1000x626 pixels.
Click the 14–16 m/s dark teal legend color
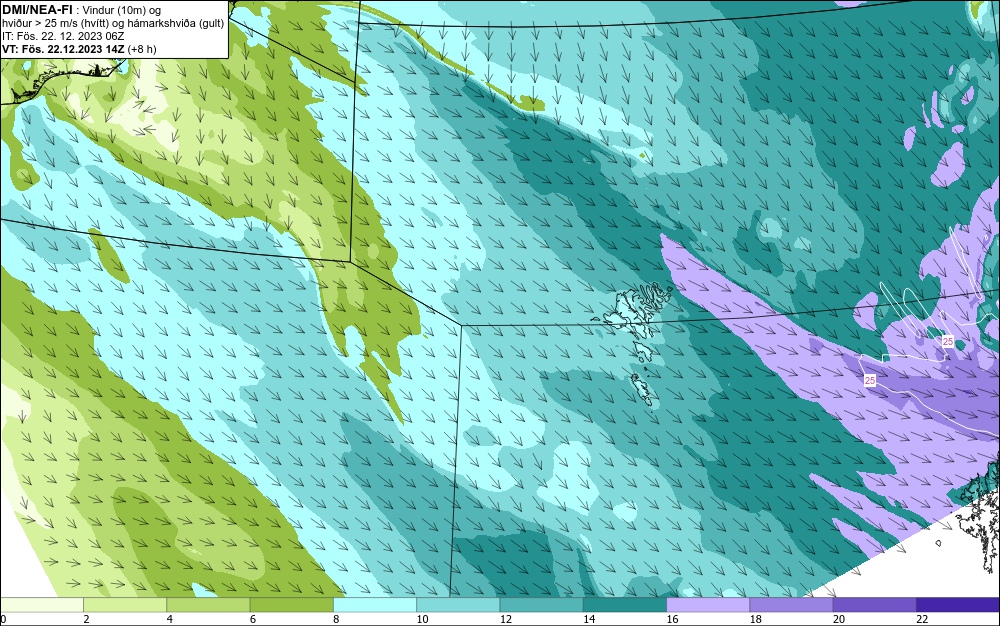625,604
